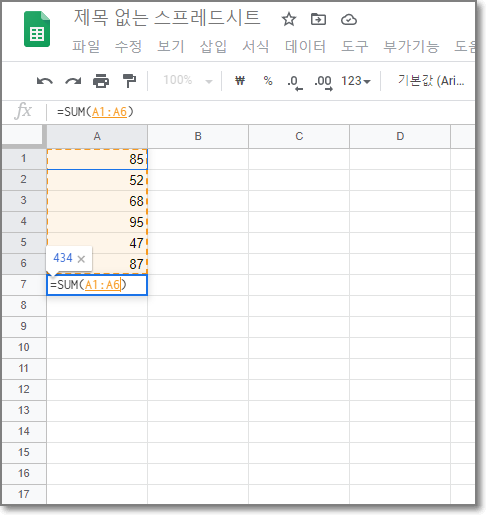
Task: Click cell A3 containing 68
Action: tap(97, 201)
